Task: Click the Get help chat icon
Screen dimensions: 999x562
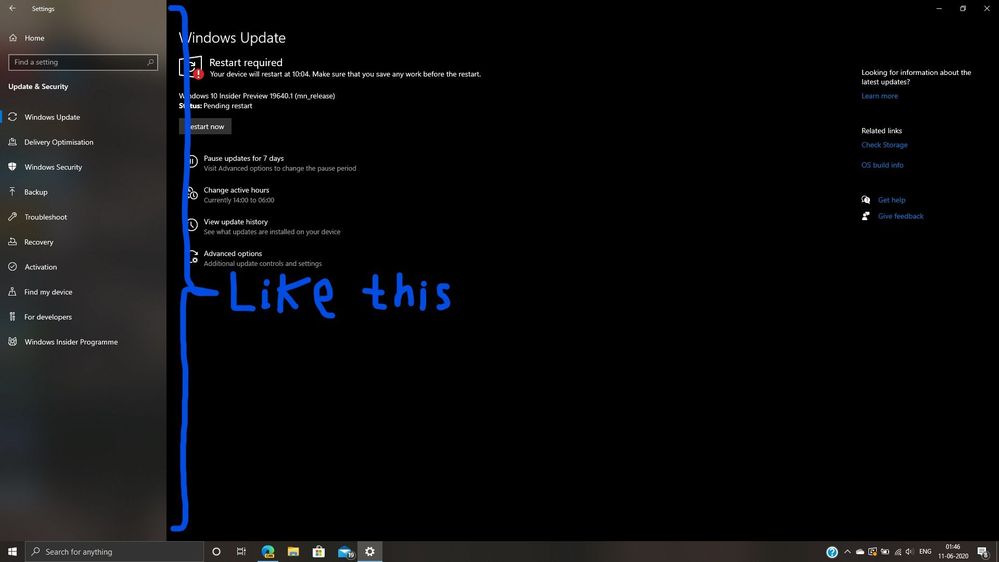Action: coord(866,200)
